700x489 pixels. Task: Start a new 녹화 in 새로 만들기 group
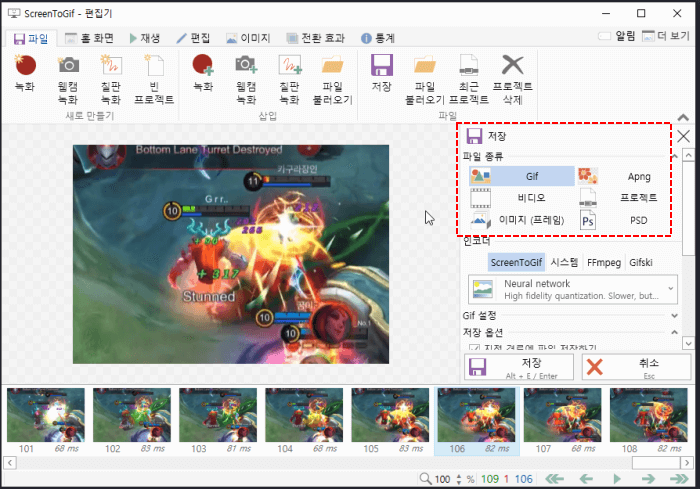pyautogui.click(x=25, y=73)
